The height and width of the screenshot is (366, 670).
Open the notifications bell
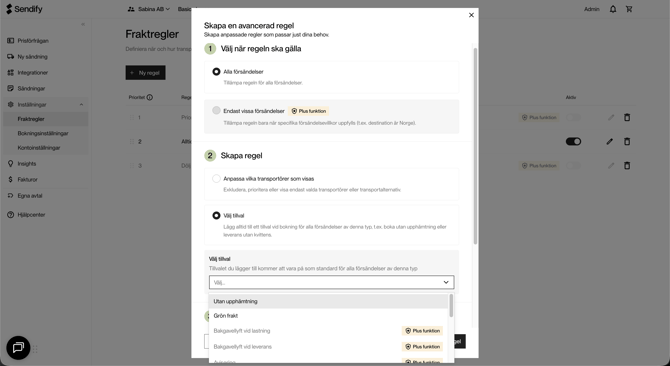(x=613, y=9)
